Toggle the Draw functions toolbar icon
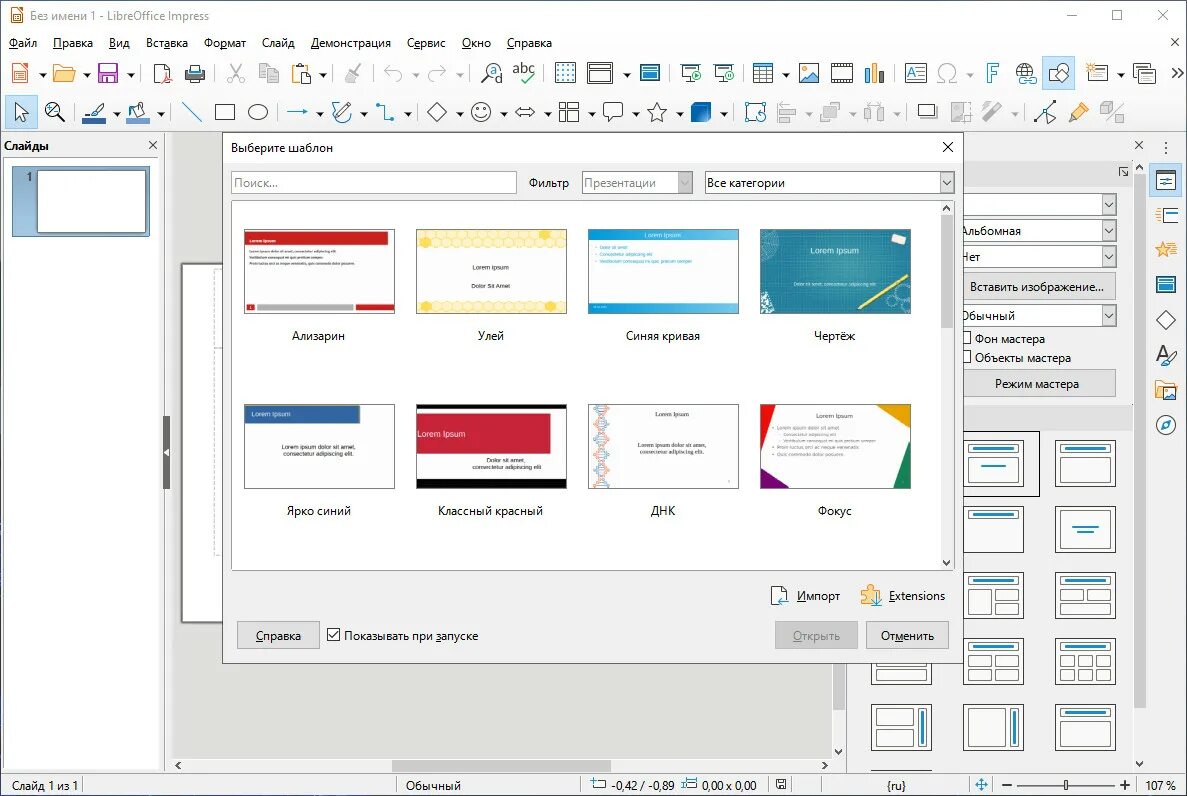The height and width of the screenshot is (796, 1187). 1058,73
